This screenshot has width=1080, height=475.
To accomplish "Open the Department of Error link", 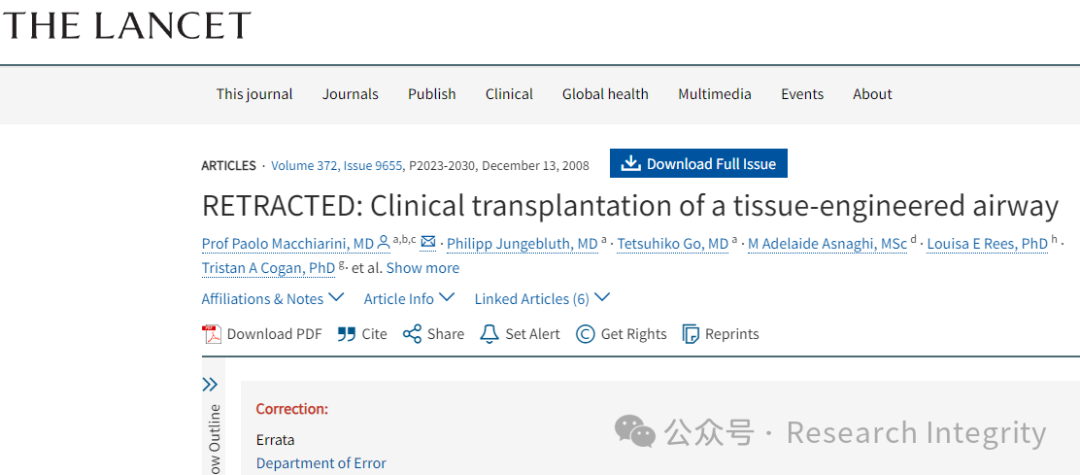I will (321, 463).
